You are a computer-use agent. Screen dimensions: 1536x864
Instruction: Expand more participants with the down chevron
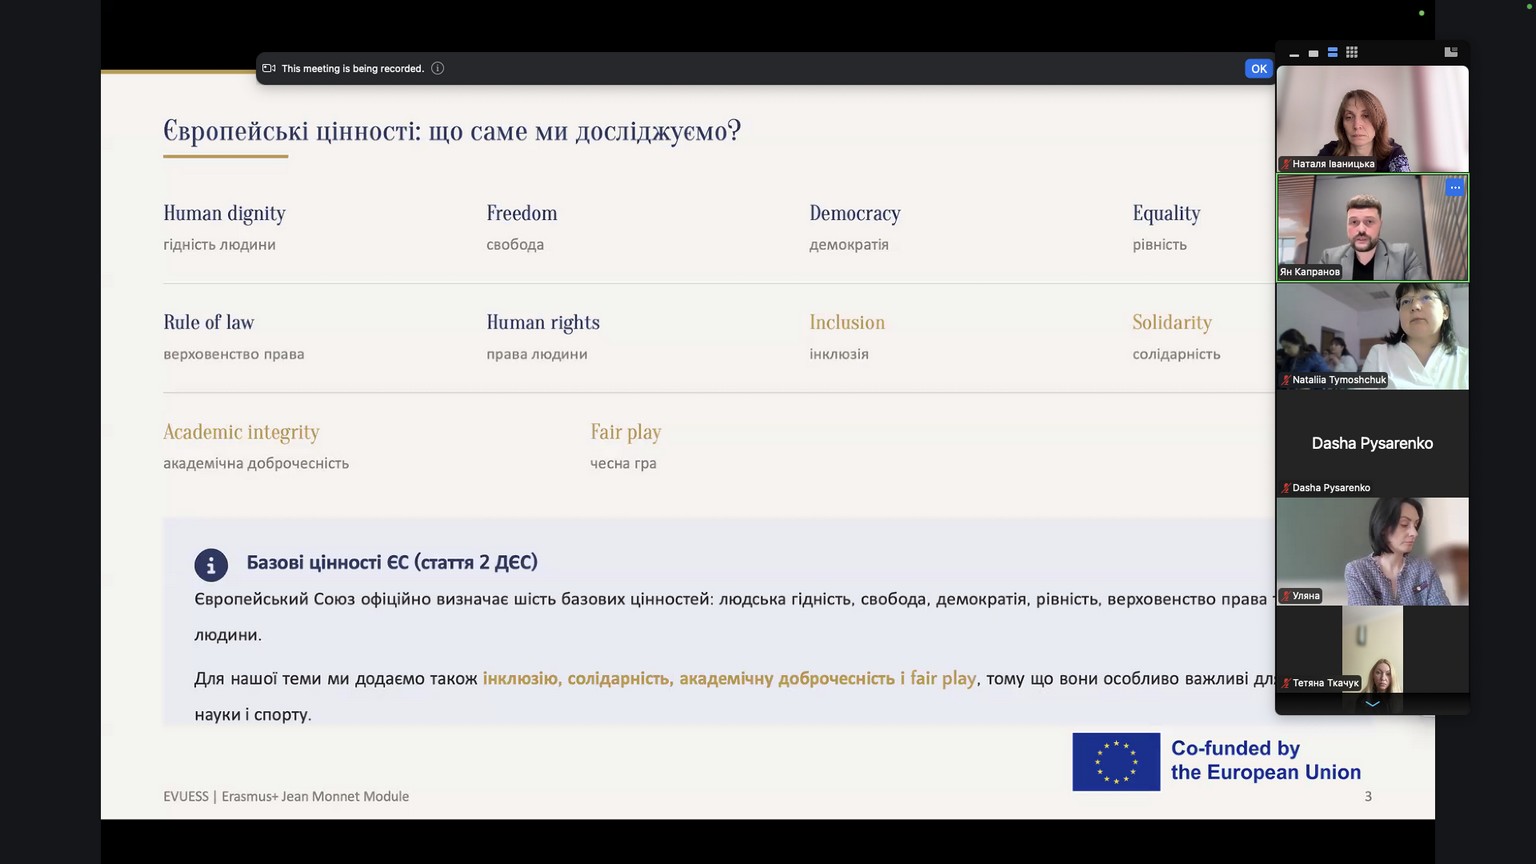pos(1372,704)
